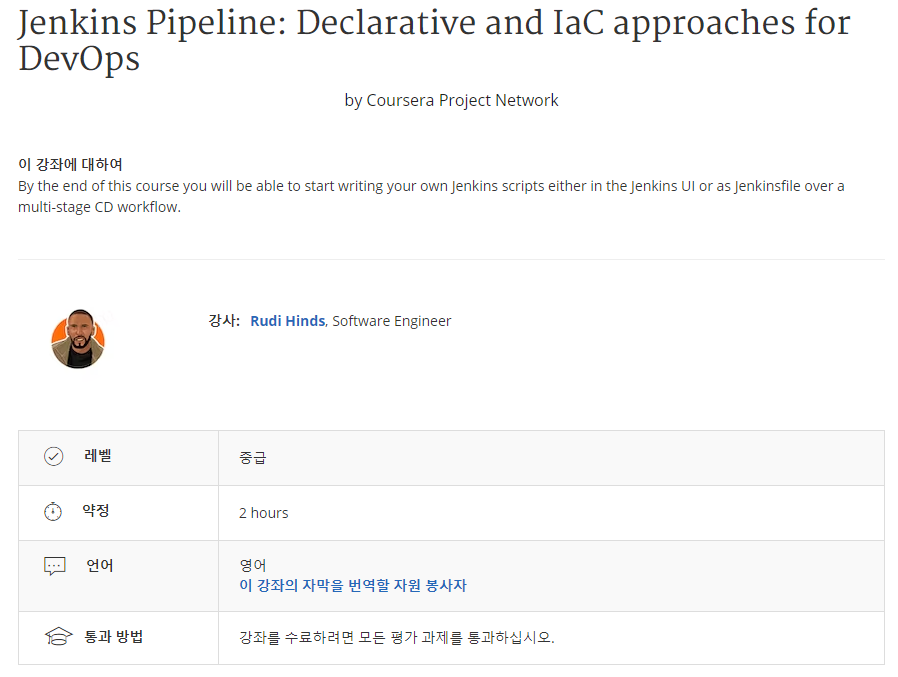Click the '언어' row label
This screenshot has width=898, height=677.
tap(100, 566)
